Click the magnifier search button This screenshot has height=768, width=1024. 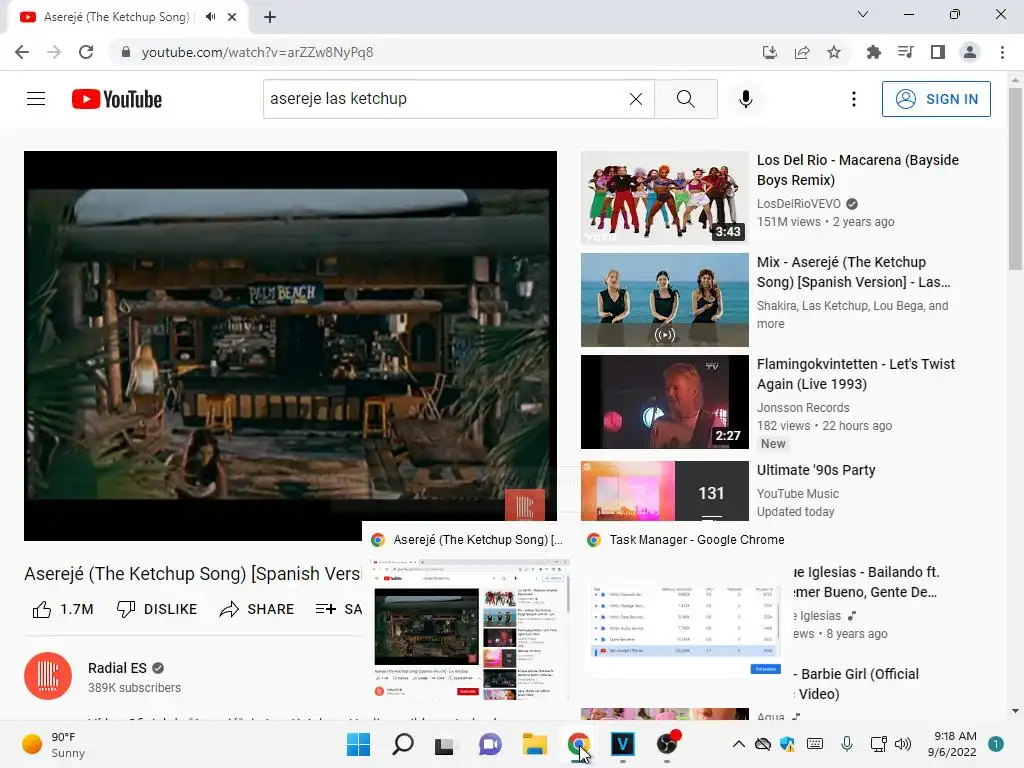click(x=686, y=99)
